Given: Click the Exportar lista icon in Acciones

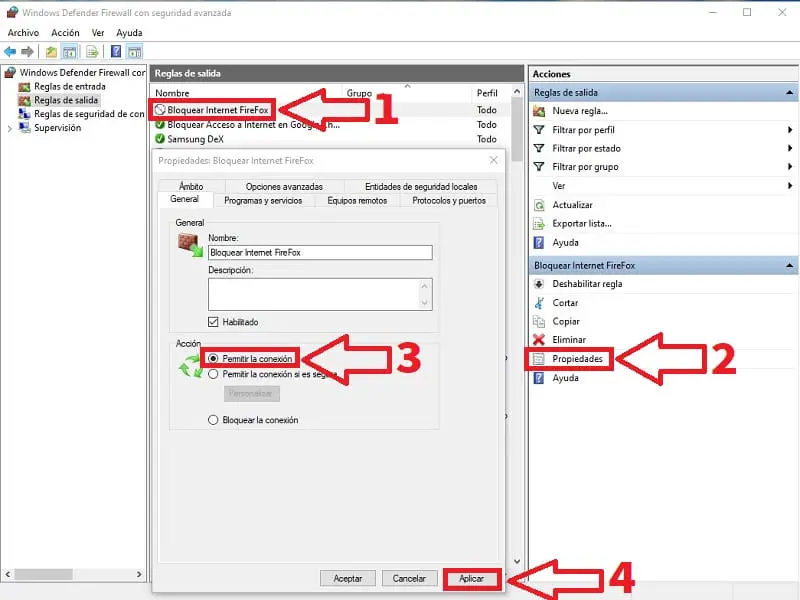Looking at the screenshot, I should (539, 223).
